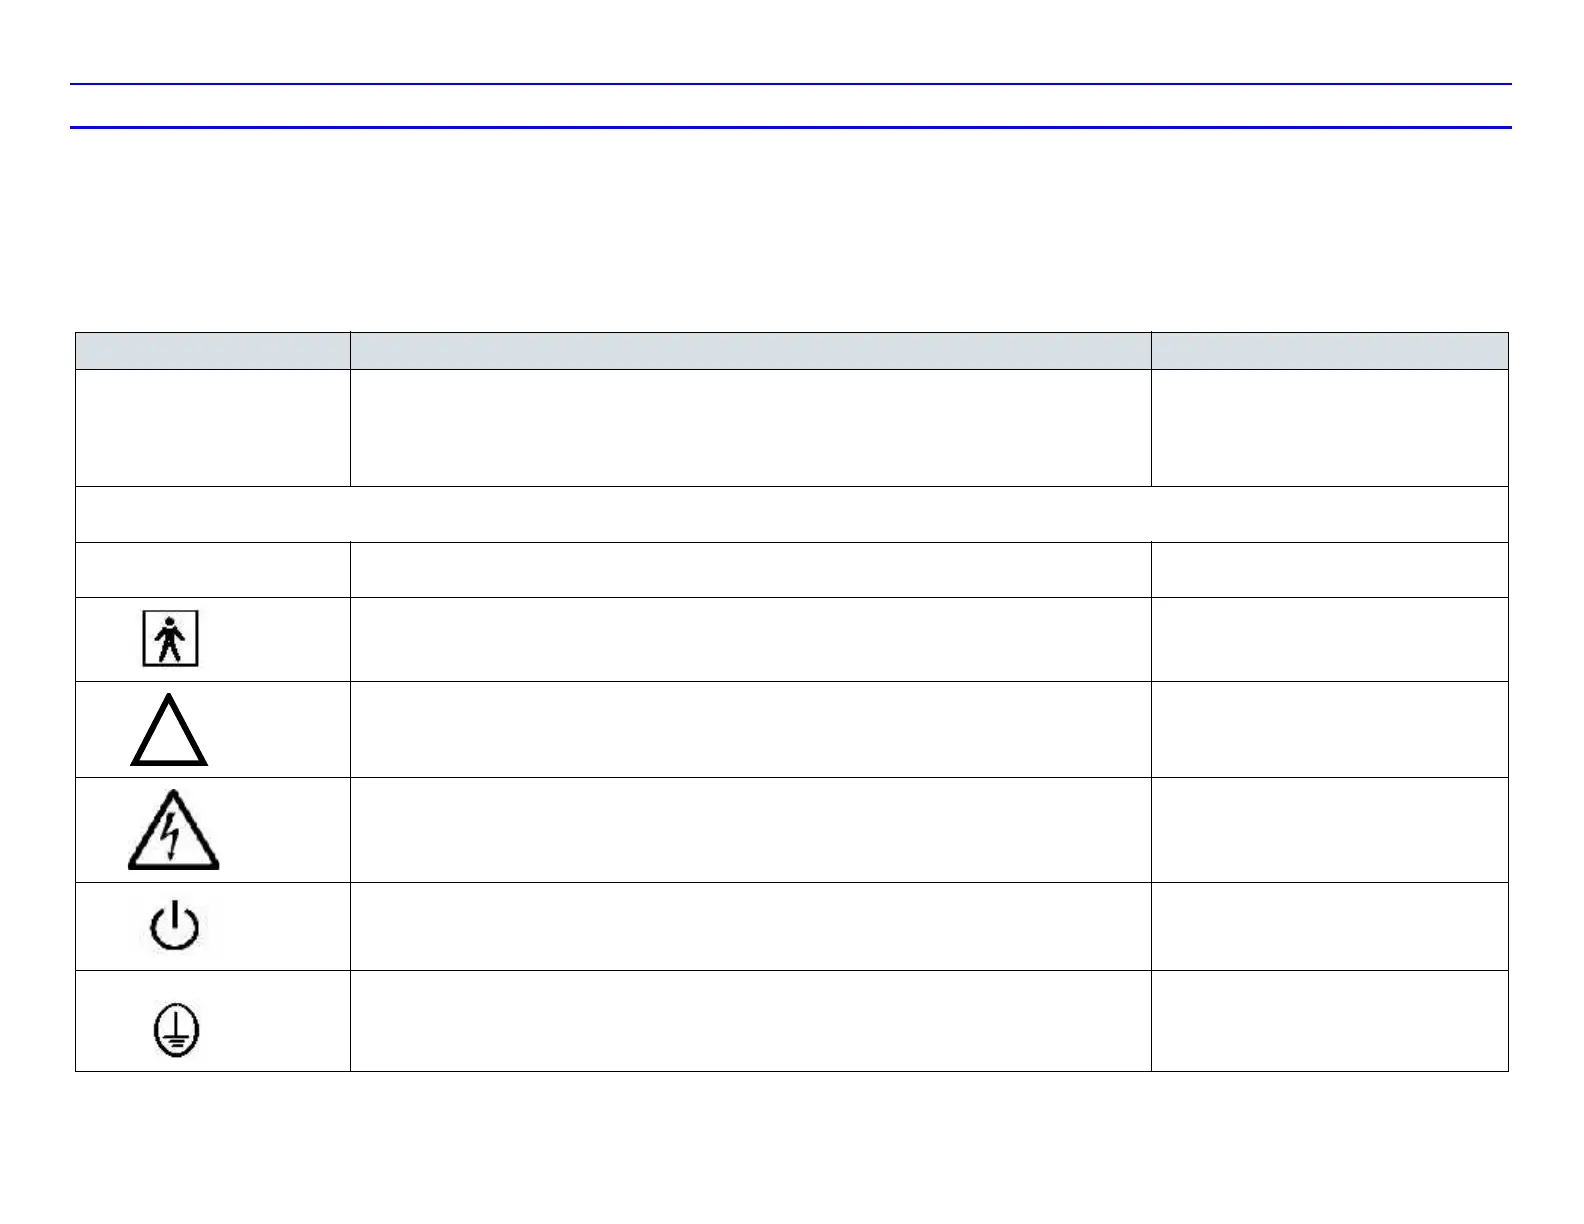This screenshot has width=1584, height=1224.
Task: Click the protective earth ground symbol
Action: coord(176,1030)
